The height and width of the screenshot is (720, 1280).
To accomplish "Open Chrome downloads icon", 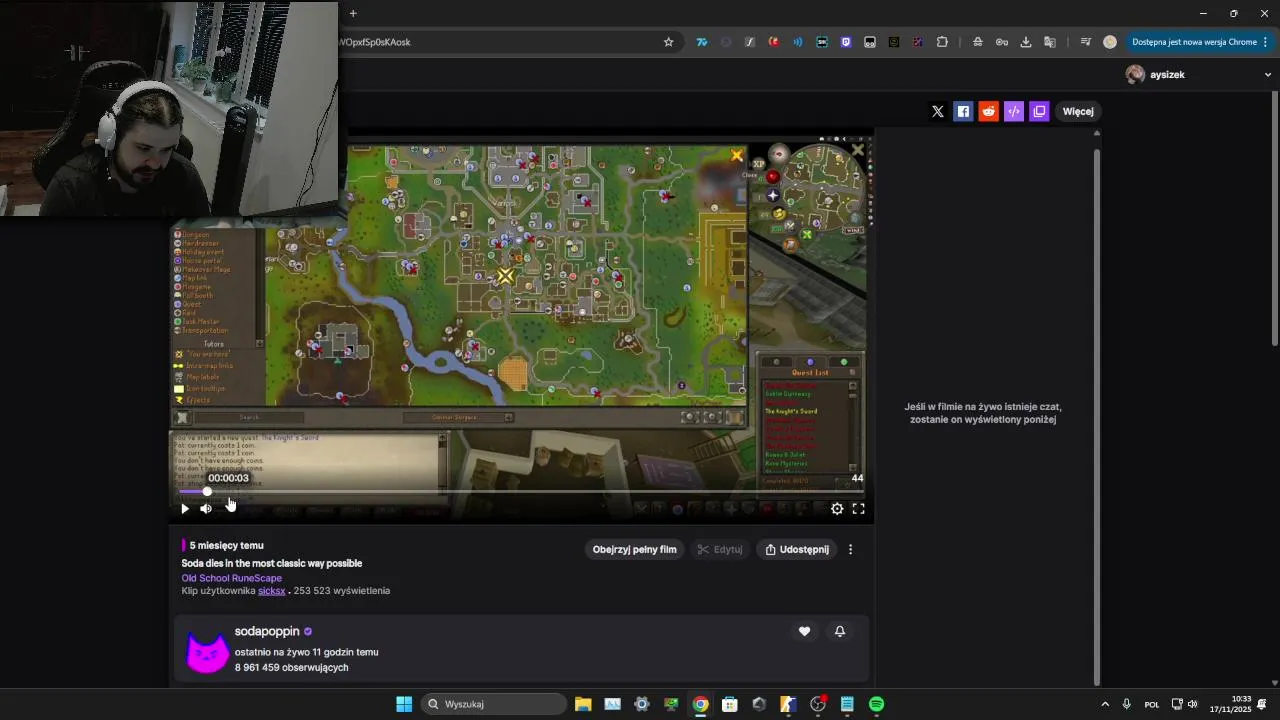I will 1026,42.
